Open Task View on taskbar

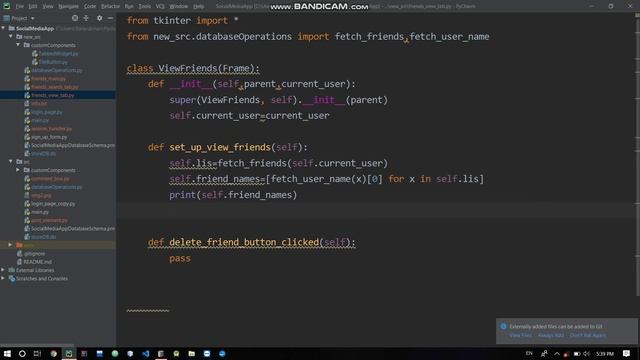pos(37,353)
